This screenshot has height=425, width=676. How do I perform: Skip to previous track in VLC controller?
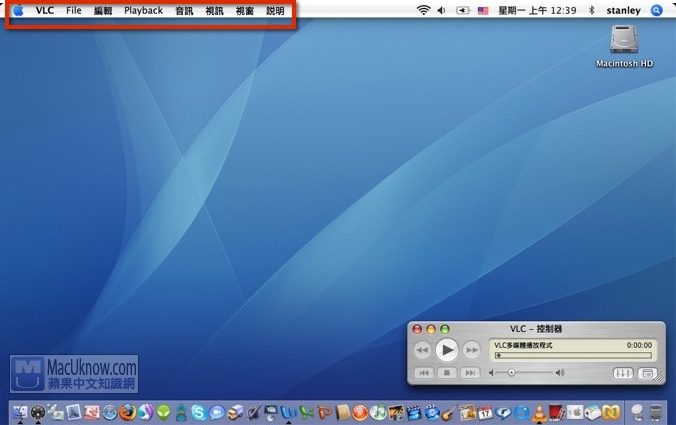click(x=424, y=372)
